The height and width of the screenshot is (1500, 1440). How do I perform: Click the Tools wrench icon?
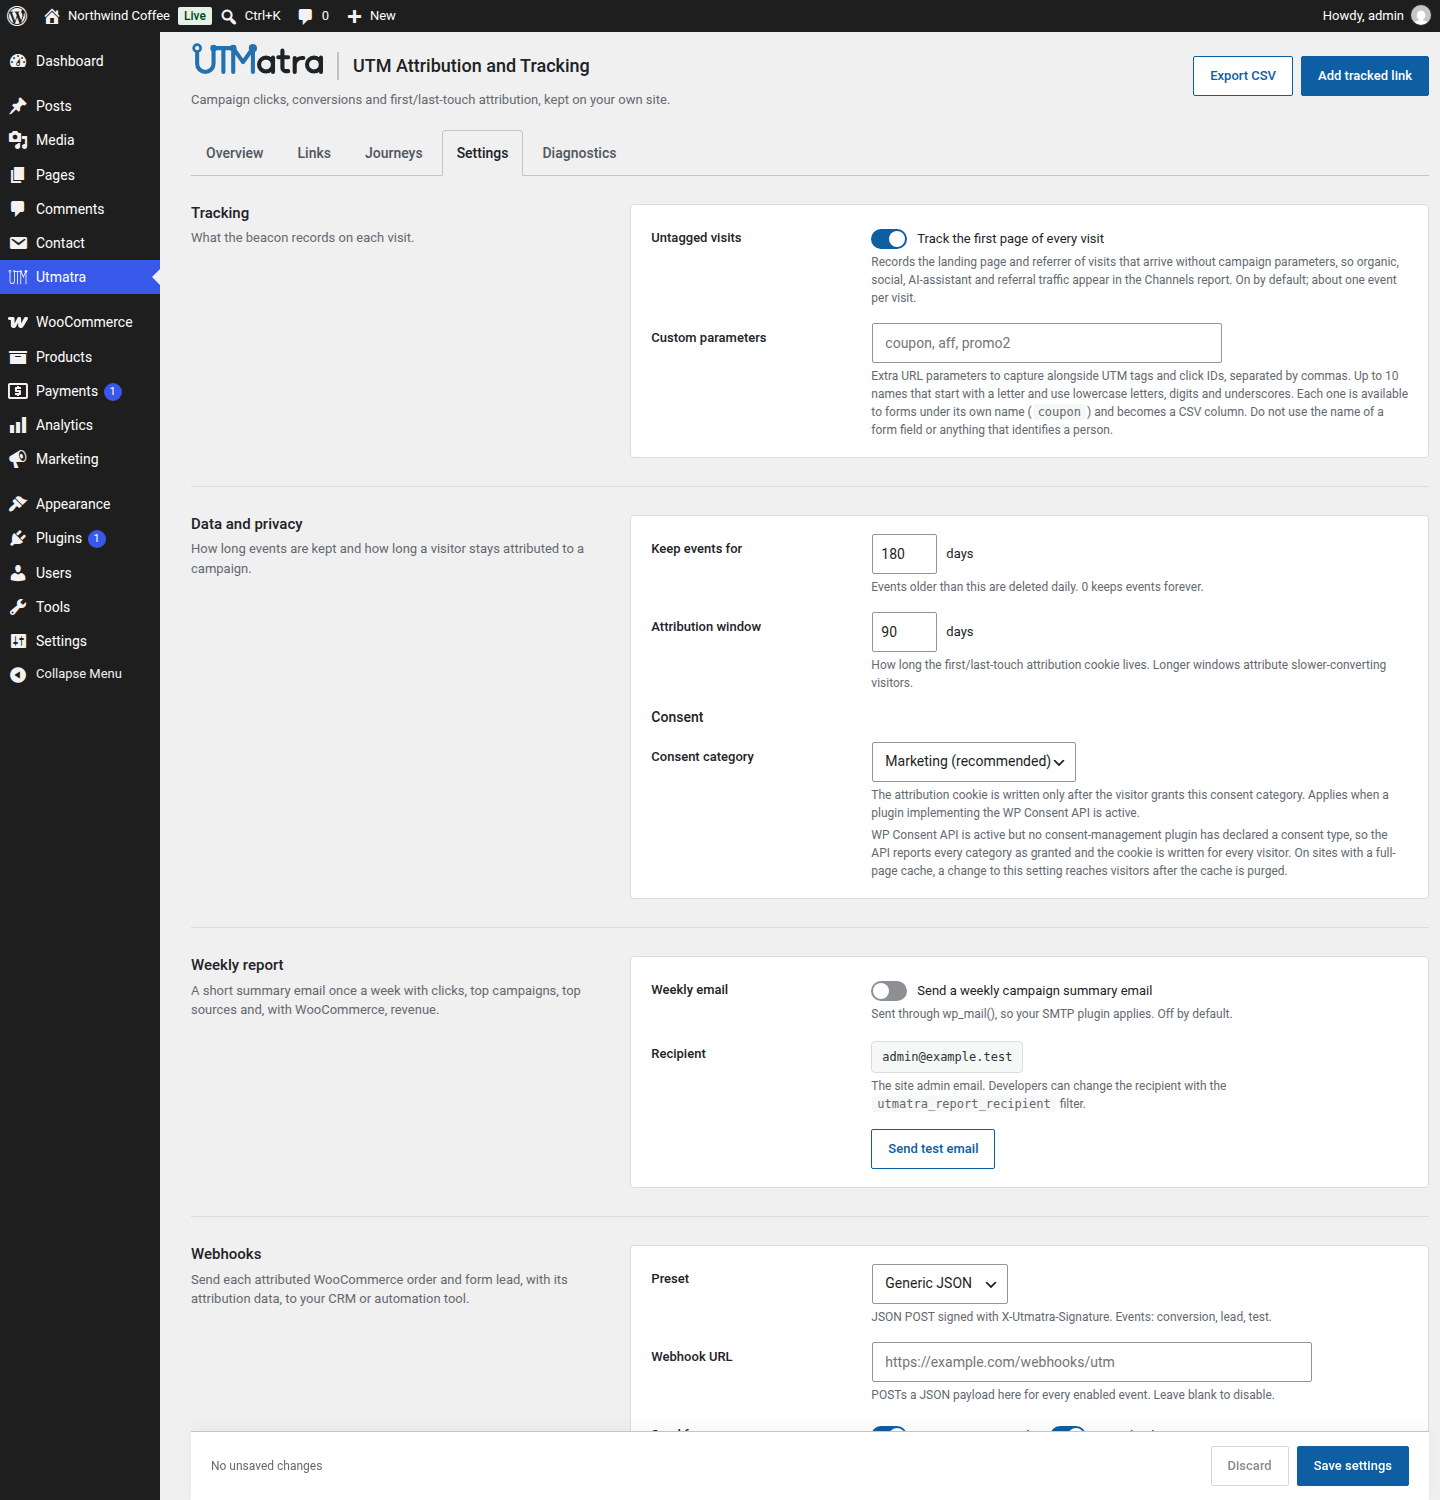click(18, 607)
